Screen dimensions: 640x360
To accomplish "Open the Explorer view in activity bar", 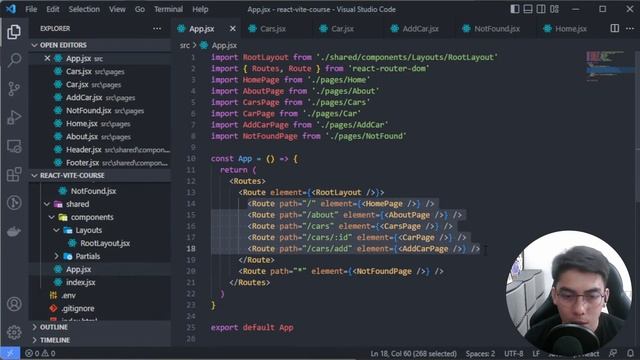I will pyautogui.click(x=14, y=31).
